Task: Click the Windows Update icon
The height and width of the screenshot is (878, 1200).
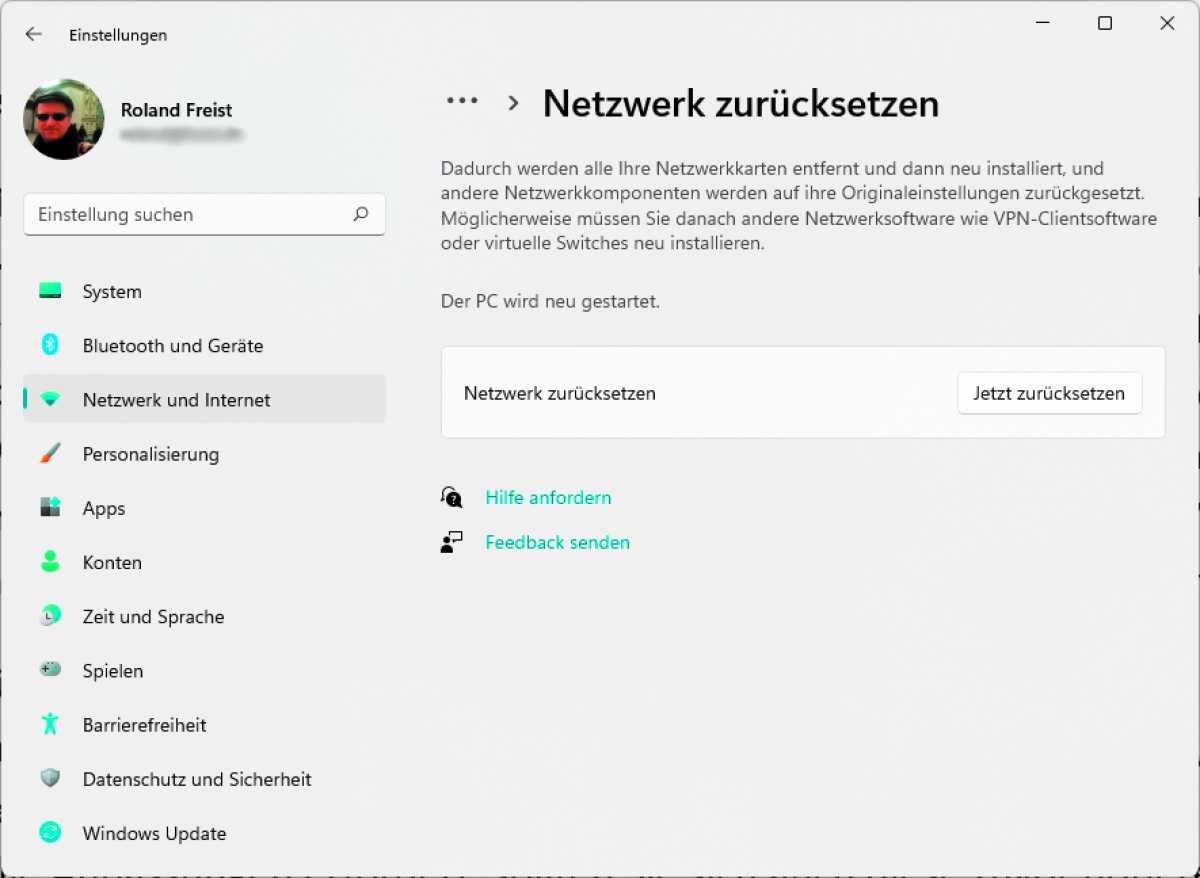Action: pos(50,833)
